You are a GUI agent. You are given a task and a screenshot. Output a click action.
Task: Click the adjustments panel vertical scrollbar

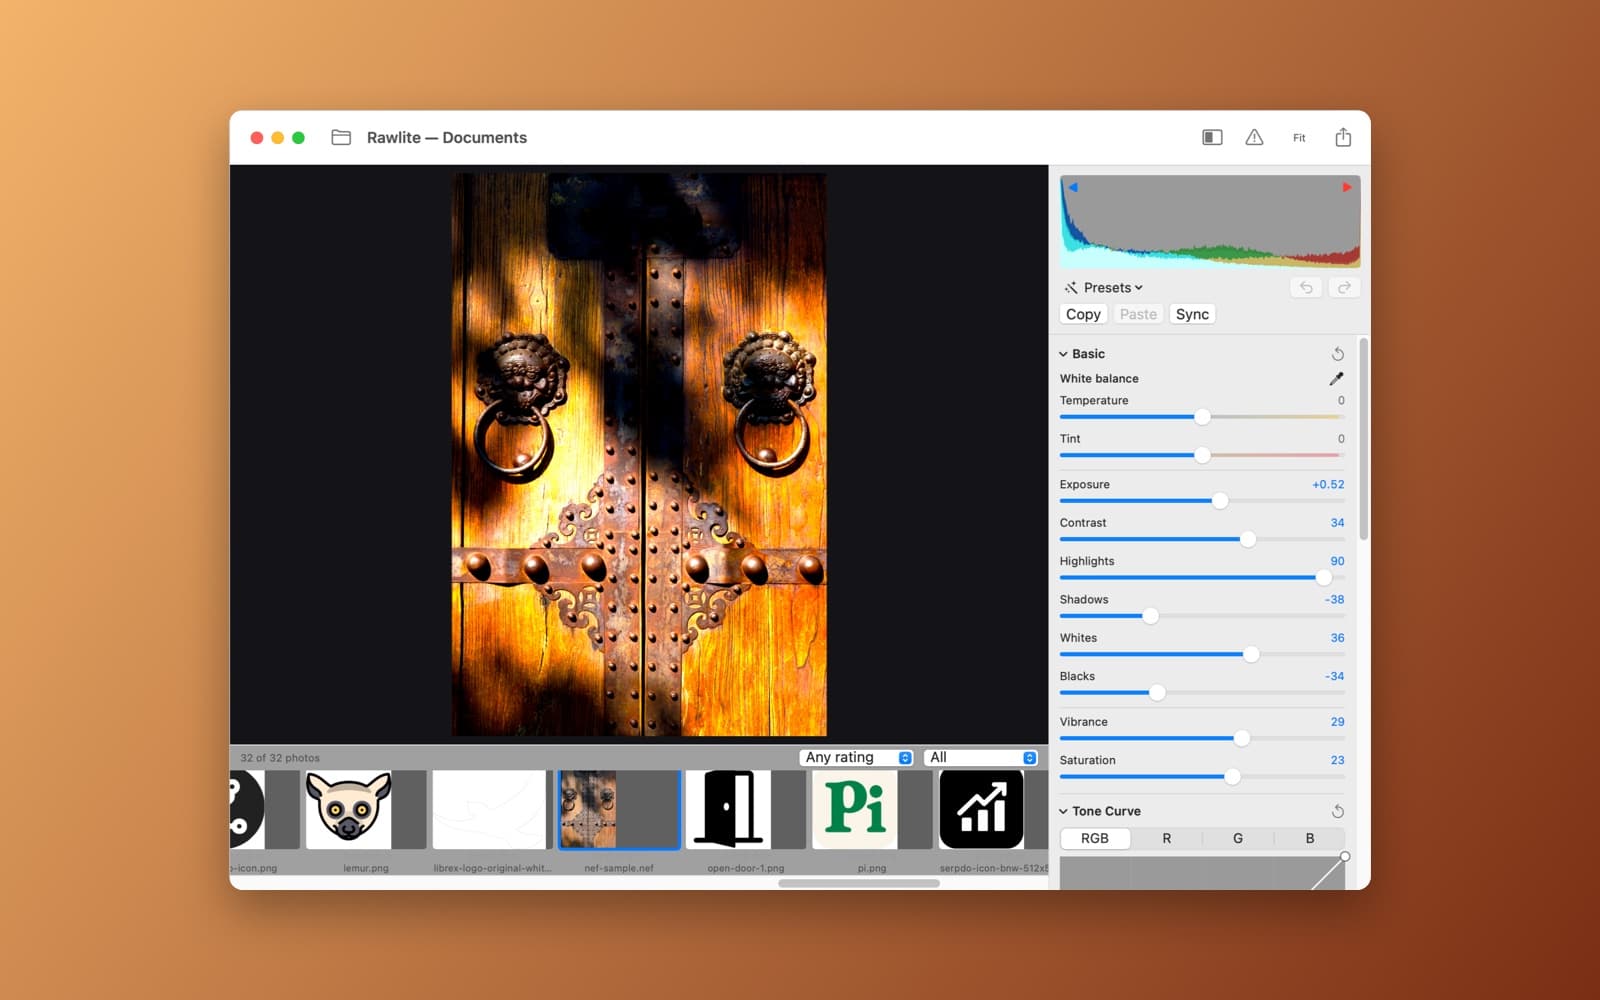click(1364, 439)
